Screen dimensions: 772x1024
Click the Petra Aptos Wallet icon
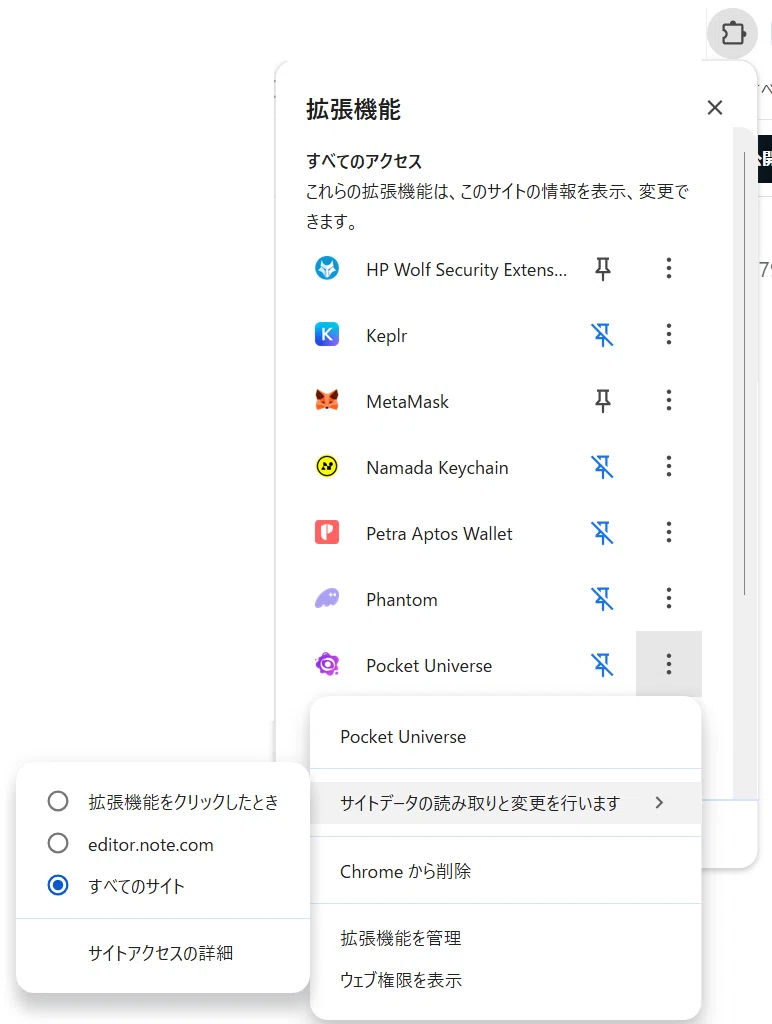327,532
